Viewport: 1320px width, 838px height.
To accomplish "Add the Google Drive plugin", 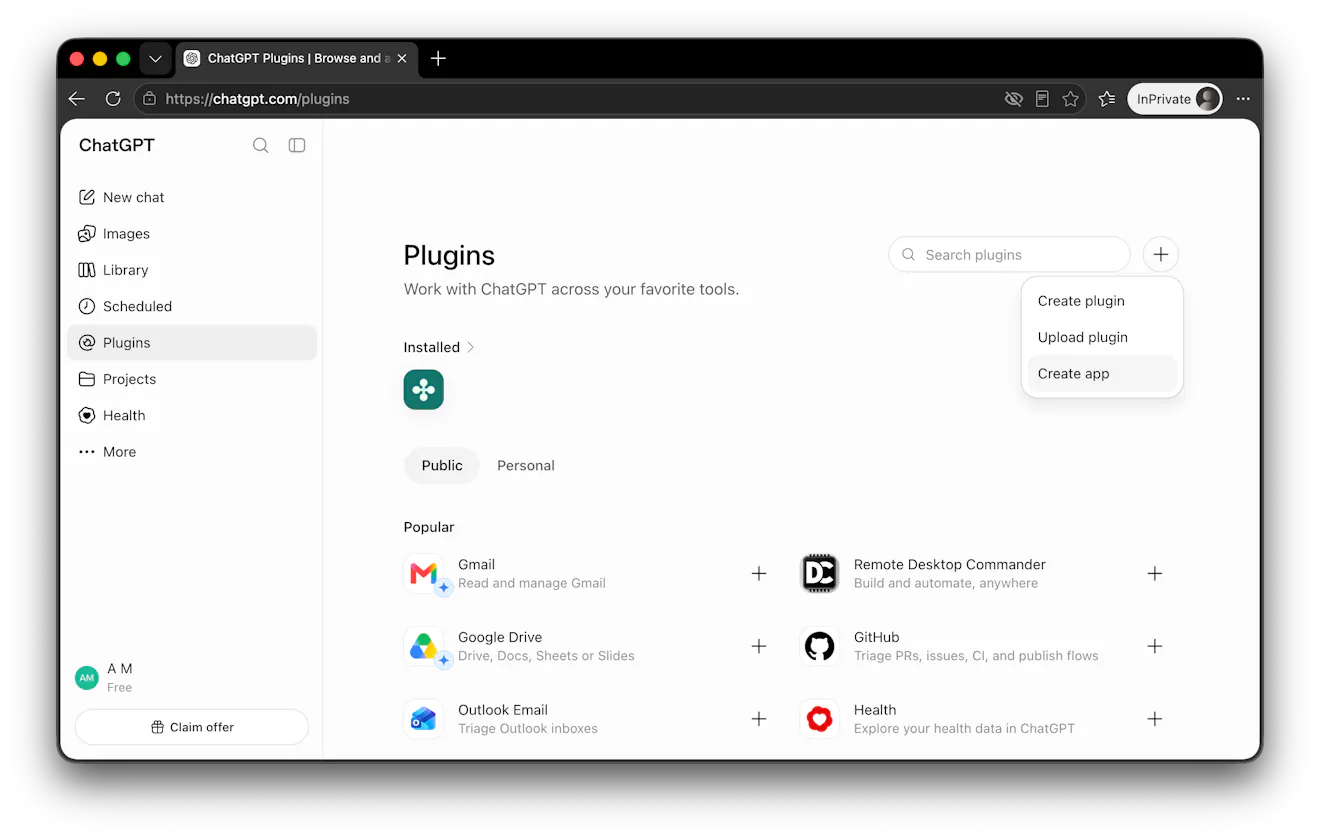I will click(x=759, y=646).
